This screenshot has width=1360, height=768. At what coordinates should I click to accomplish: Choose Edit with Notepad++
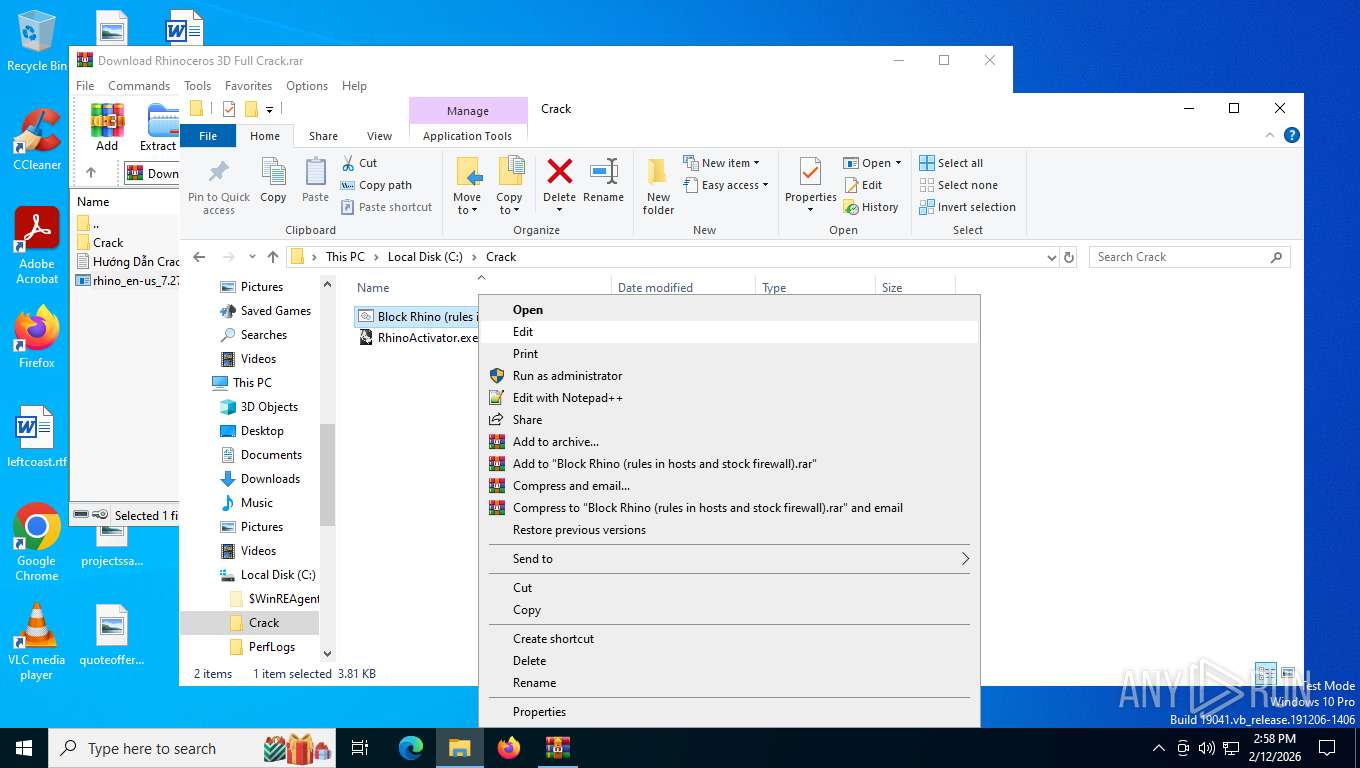[729, 398]
